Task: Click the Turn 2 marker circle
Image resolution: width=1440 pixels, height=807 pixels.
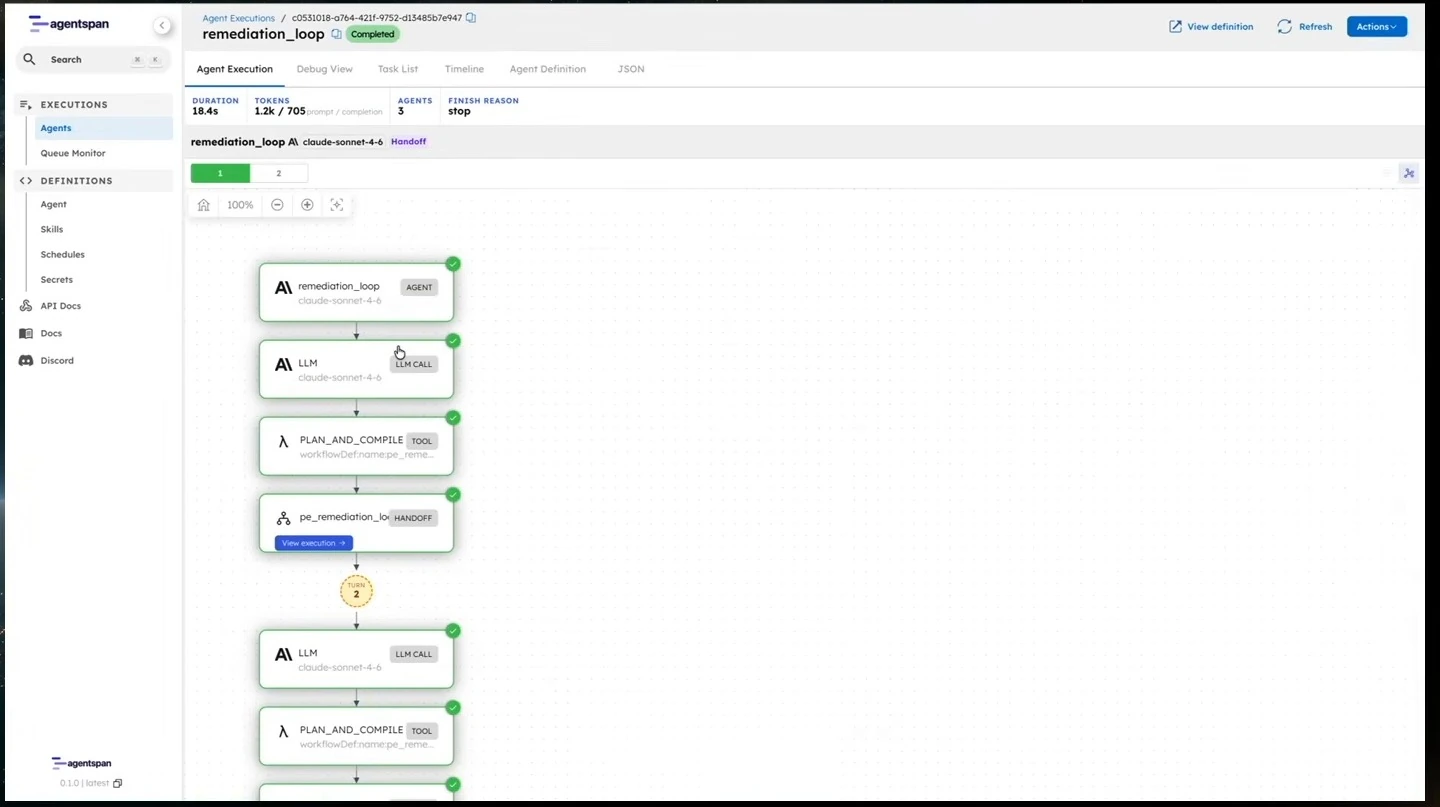Action: click(356, 591)
